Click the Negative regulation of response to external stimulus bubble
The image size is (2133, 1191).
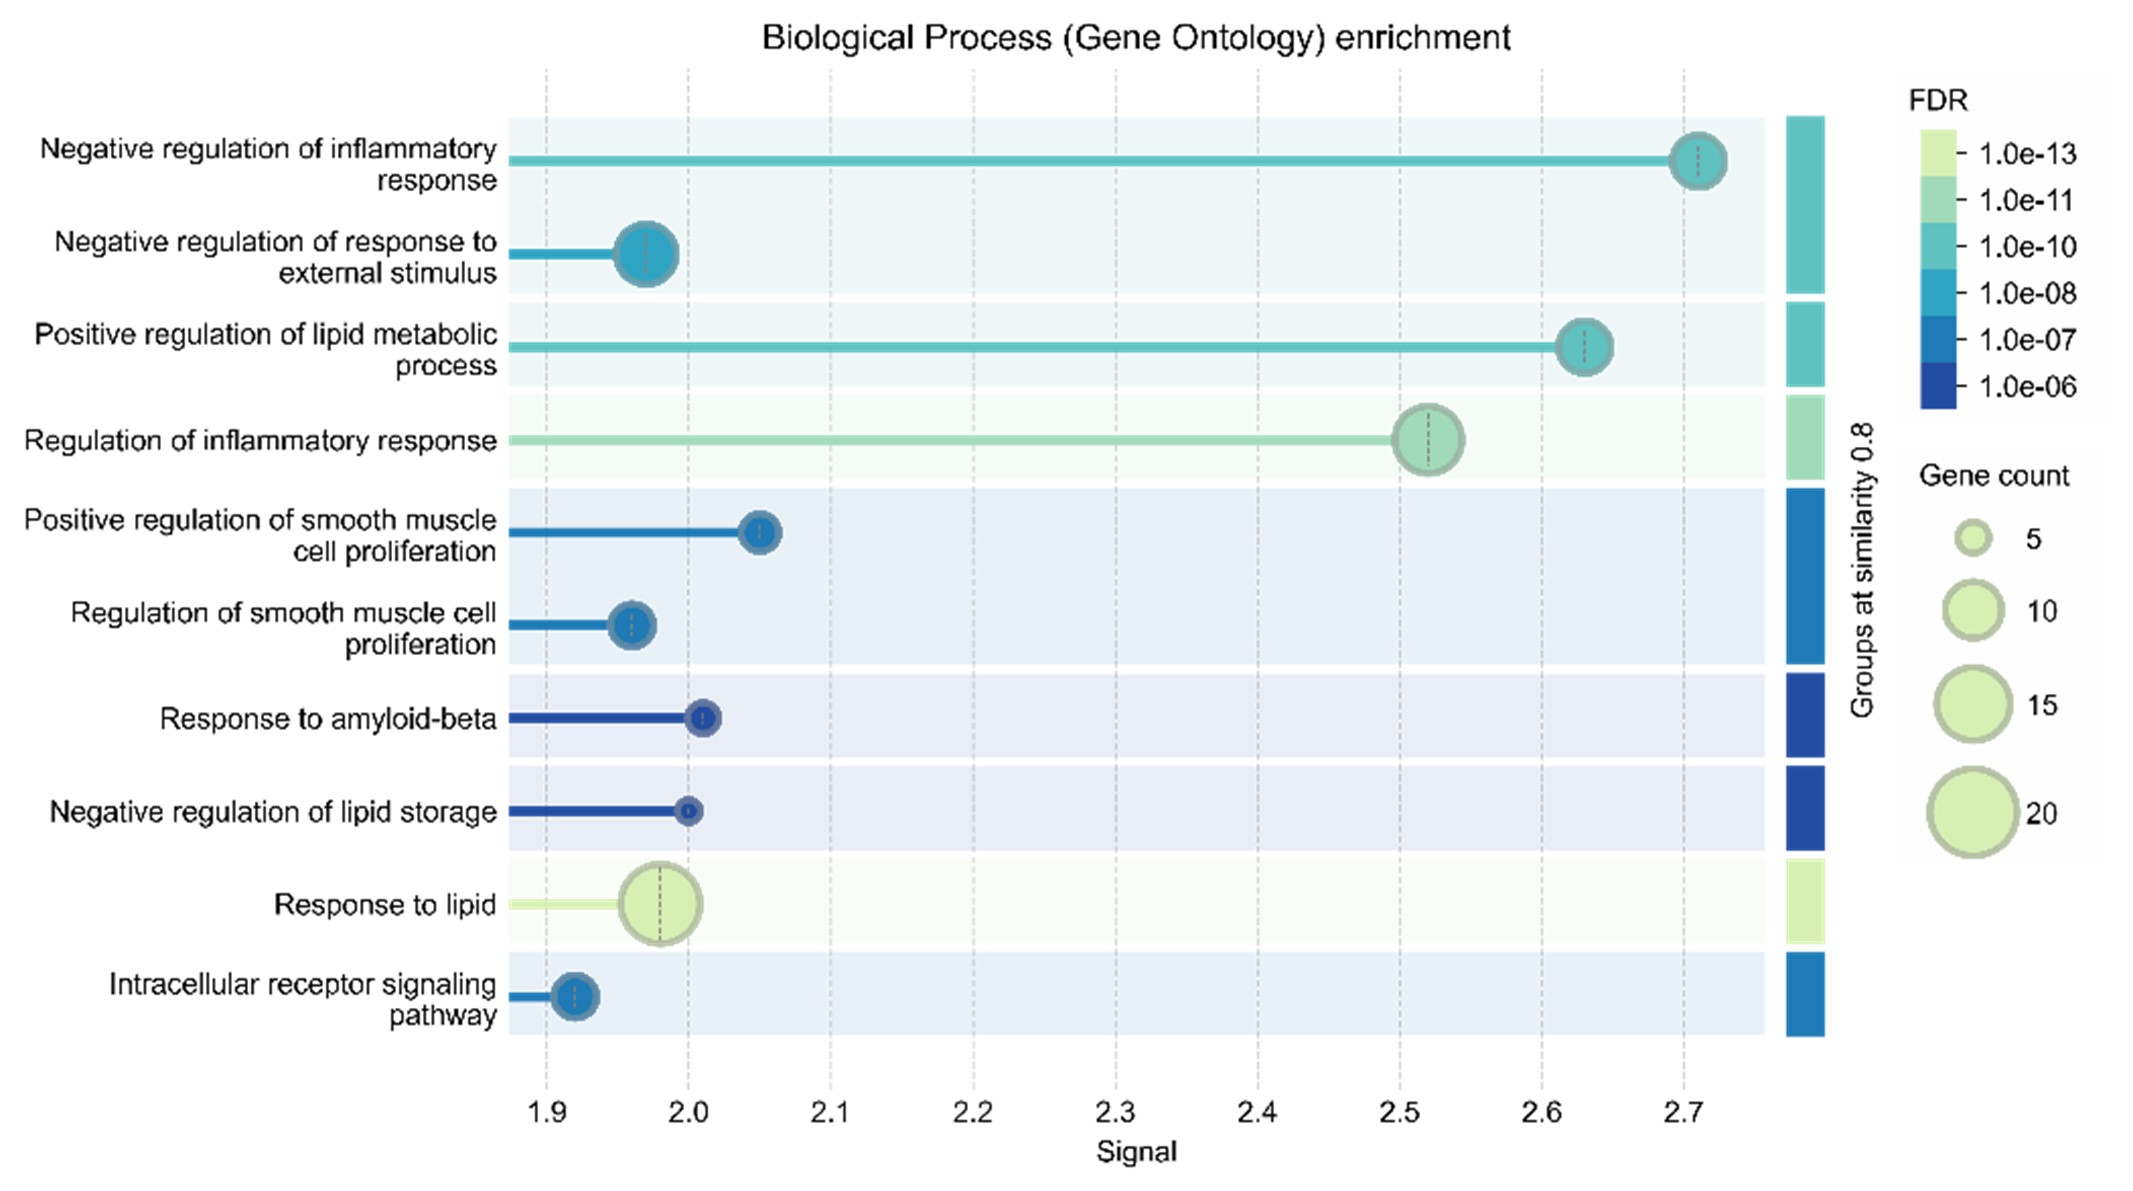pos(646,254)
